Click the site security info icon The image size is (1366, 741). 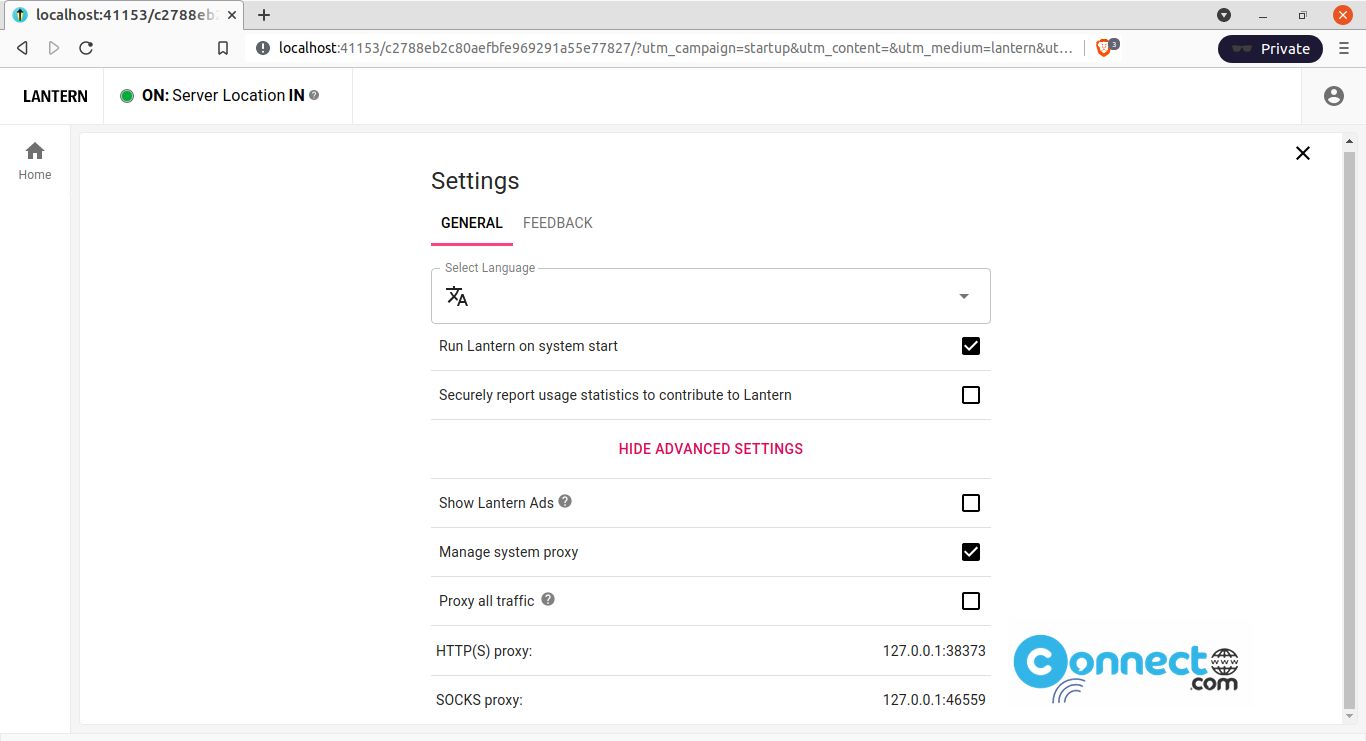pos(263,48)
